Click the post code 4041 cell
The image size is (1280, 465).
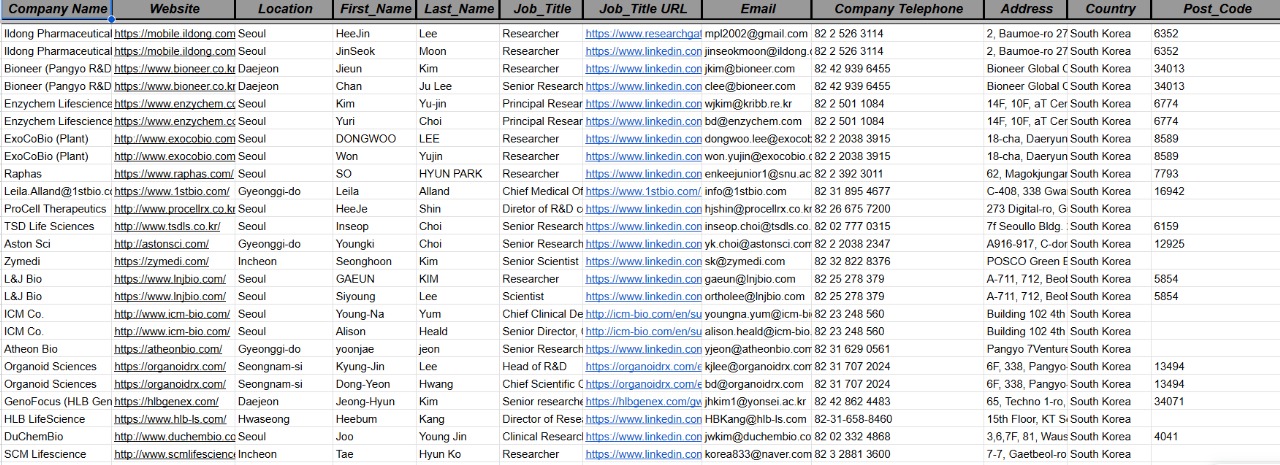[1216, 437]
